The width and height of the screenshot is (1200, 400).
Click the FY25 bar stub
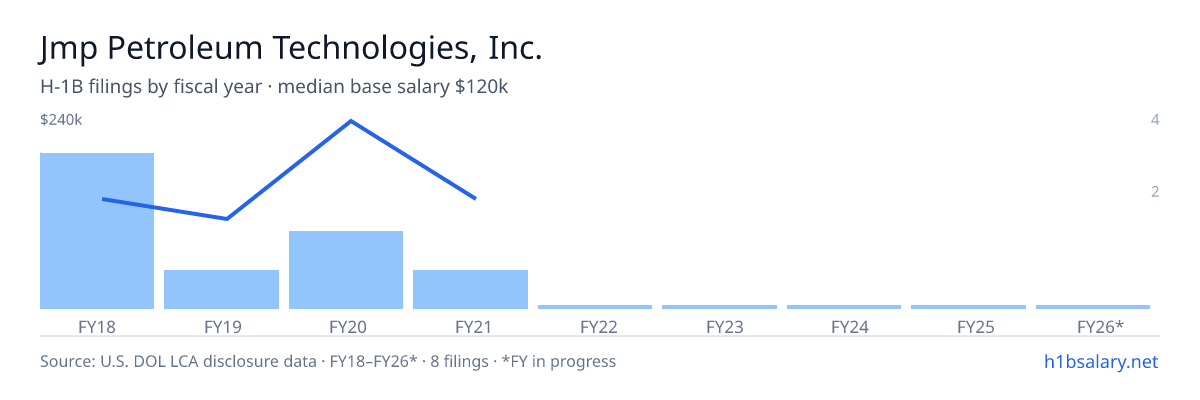point(968,307)
